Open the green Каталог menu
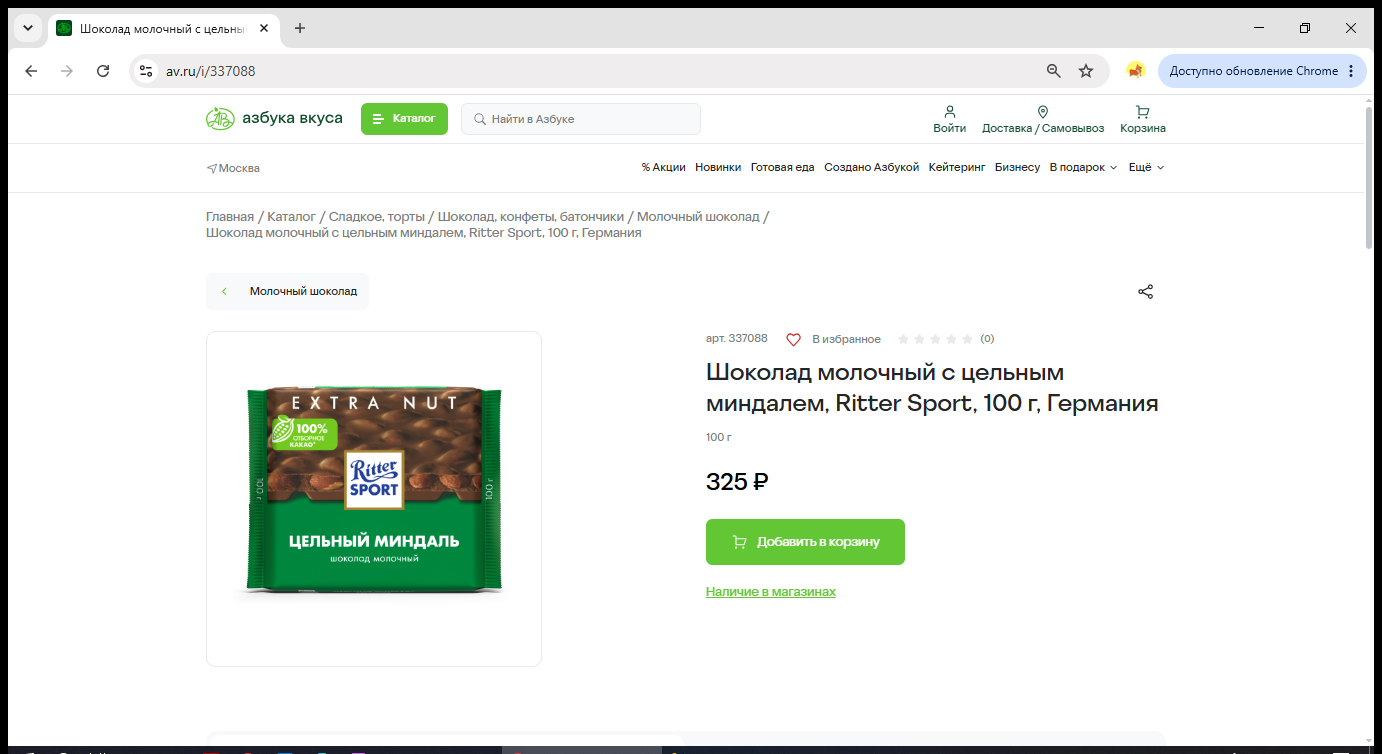The image size is (1382, 754). (404, 119)
